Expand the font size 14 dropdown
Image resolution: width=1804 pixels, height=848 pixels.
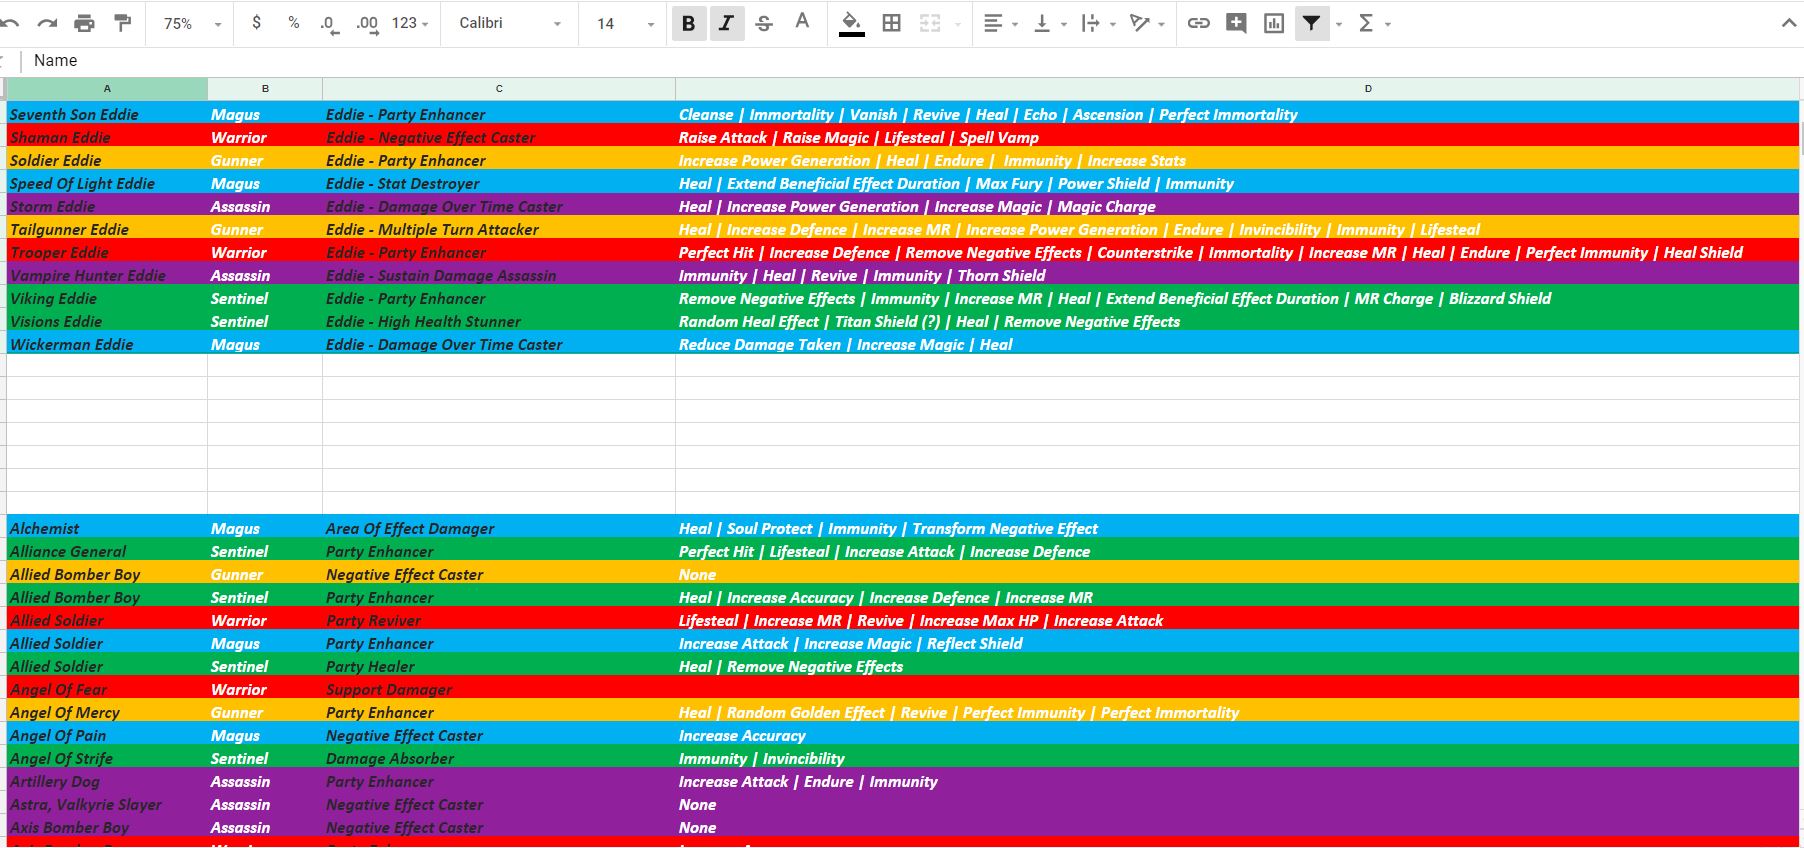625,23
